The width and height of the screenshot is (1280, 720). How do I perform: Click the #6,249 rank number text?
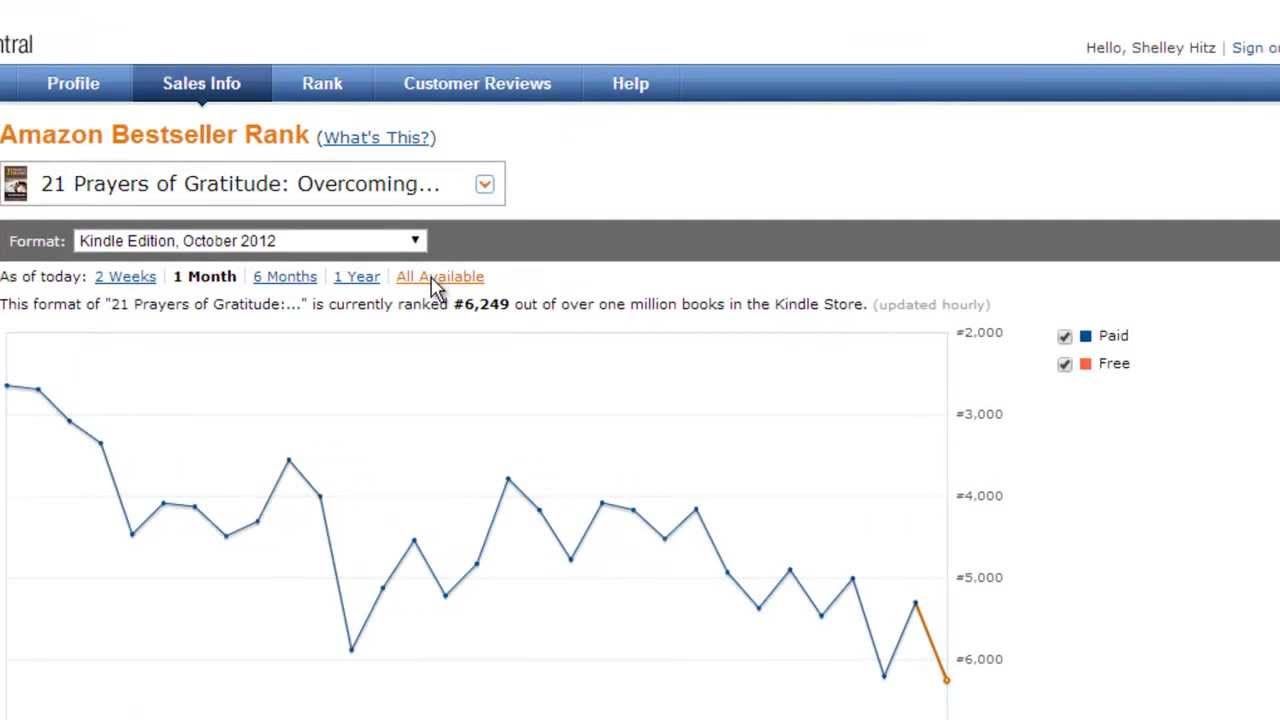[481, 305]
